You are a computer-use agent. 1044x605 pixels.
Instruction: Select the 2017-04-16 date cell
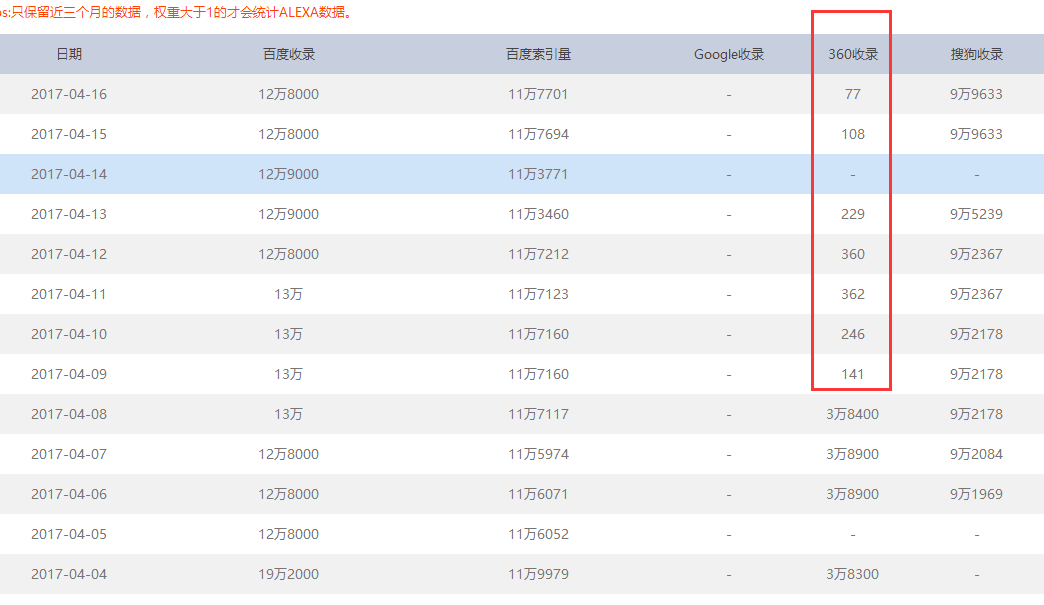(x=69, y=94)
